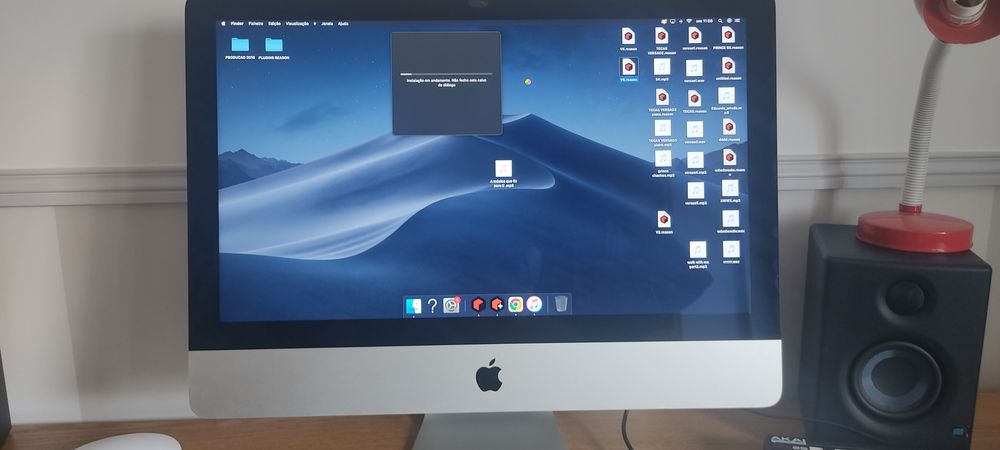This screenshot has width=1000, height=450.
Task: Open iTunes from the Dock
Action: pos(534,305)
